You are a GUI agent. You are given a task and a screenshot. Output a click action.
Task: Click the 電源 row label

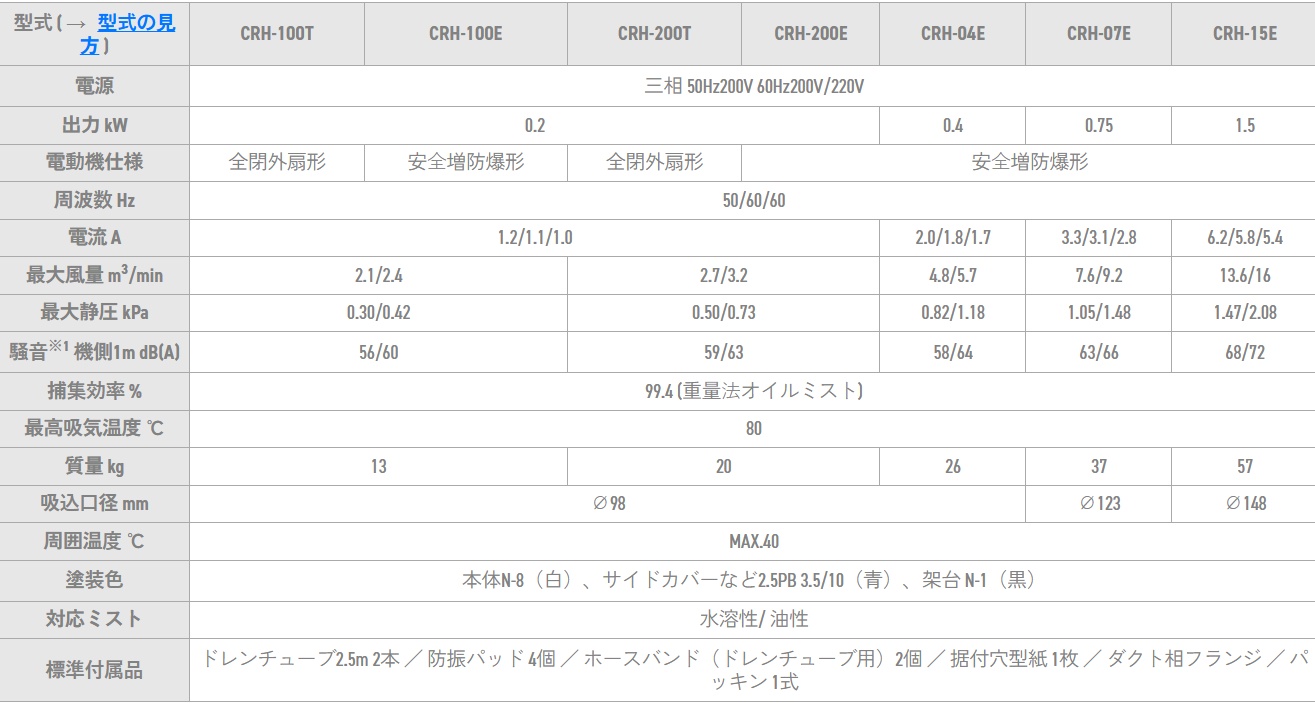pyautogui.click(x=94, y=86)
